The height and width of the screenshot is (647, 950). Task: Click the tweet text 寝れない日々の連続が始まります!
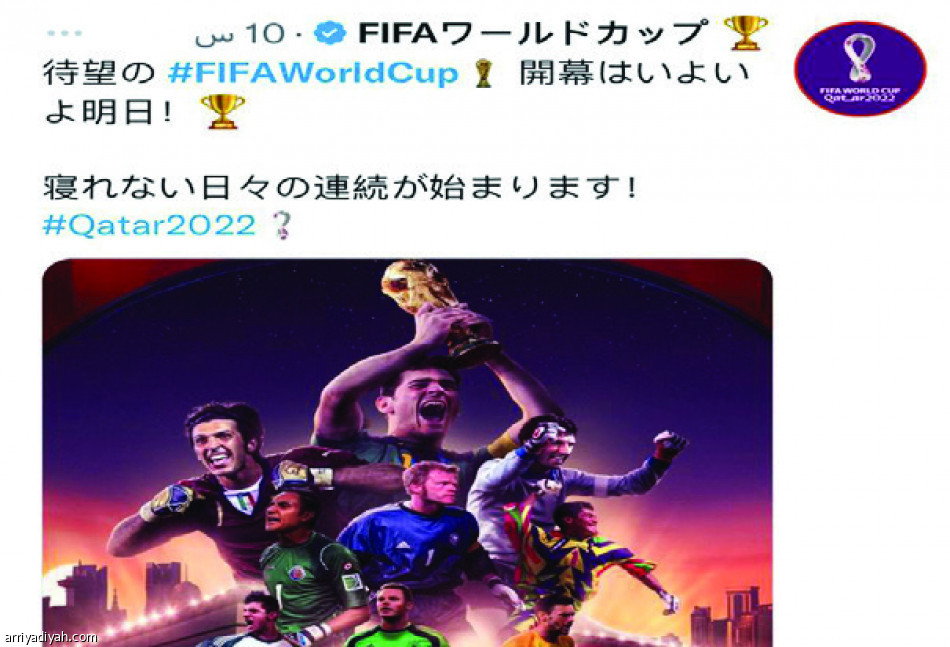point(339,187)
